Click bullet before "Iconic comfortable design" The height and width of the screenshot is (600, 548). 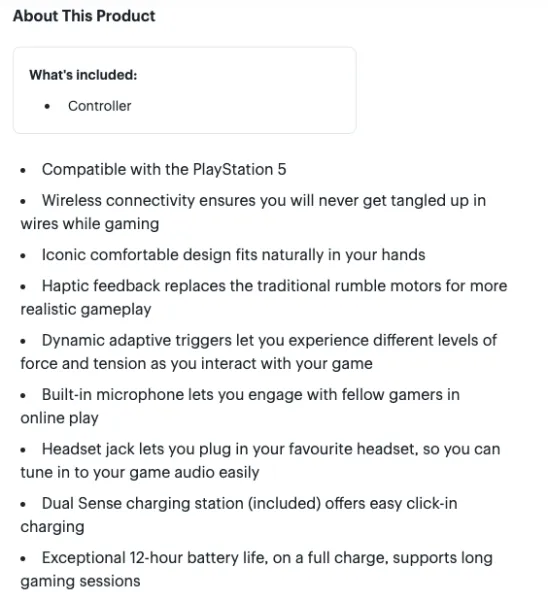[23, 256]
